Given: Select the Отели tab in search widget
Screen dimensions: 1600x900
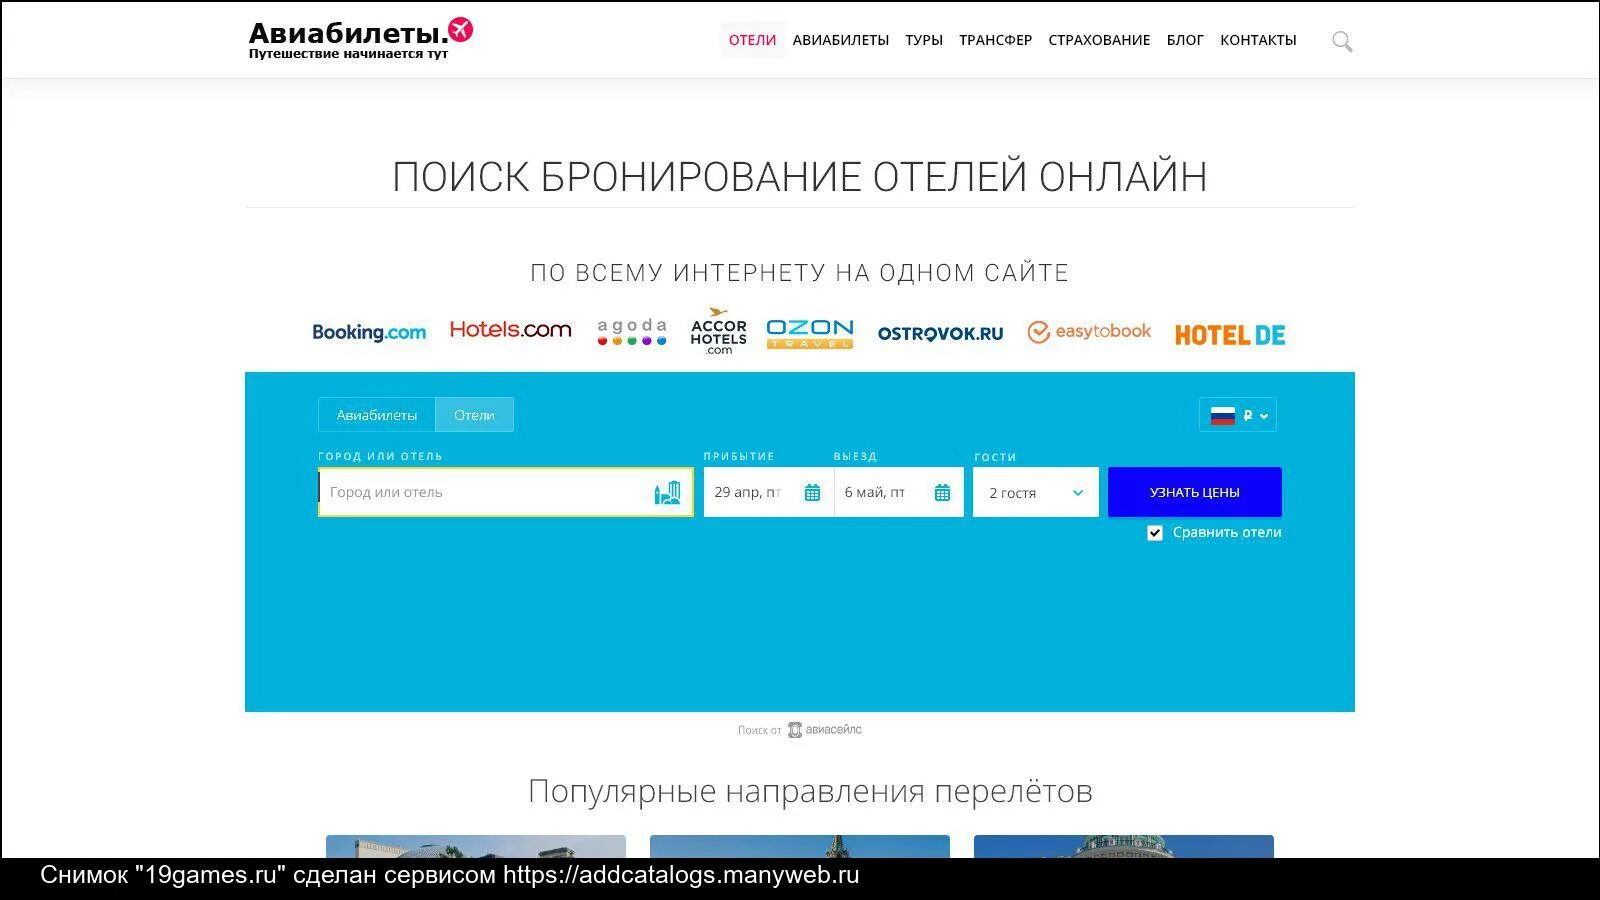Looking at the screenshot, I should [x=474, y=415].
